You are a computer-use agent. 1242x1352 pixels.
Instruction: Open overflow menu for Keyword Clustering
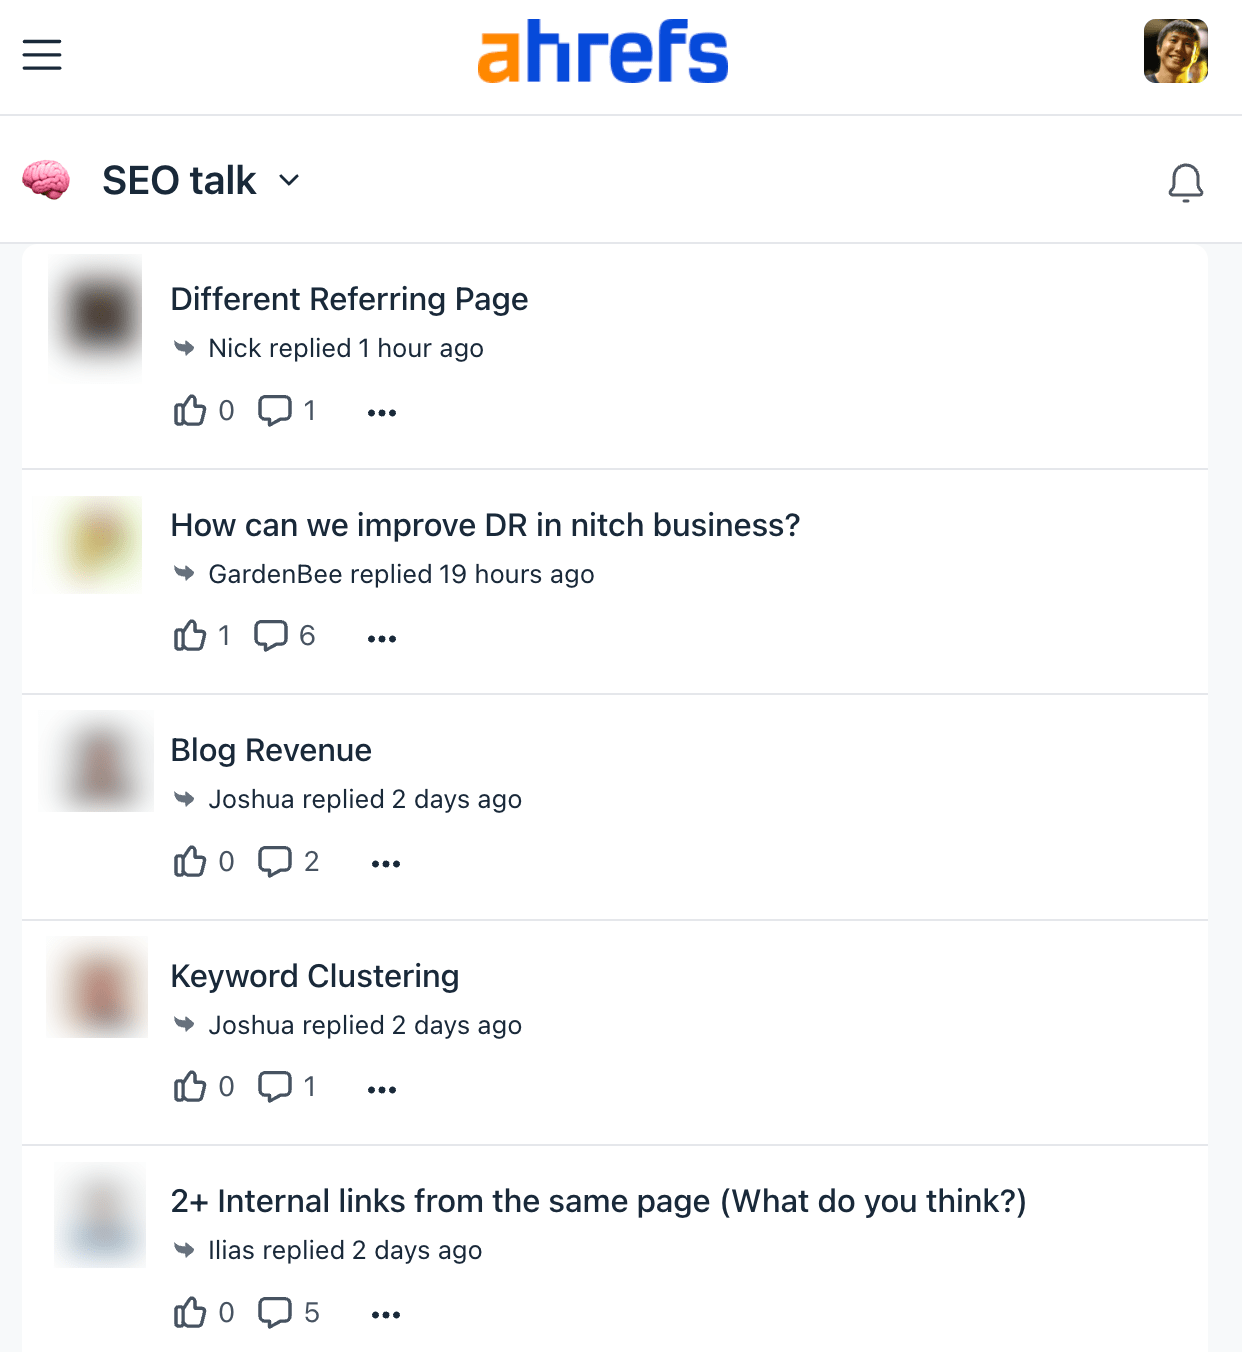click(381, 1087)
